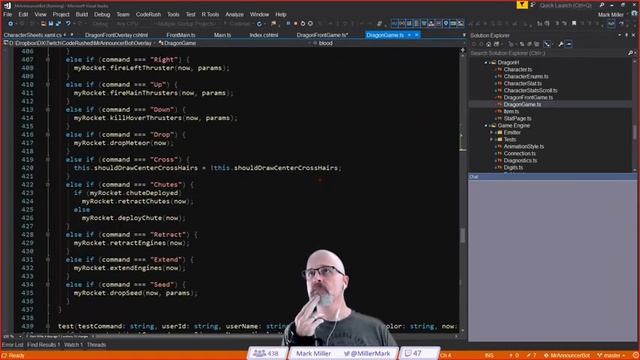
Task: Open the DragonGame class navigation dropdown
Action: tap(235, 43)
